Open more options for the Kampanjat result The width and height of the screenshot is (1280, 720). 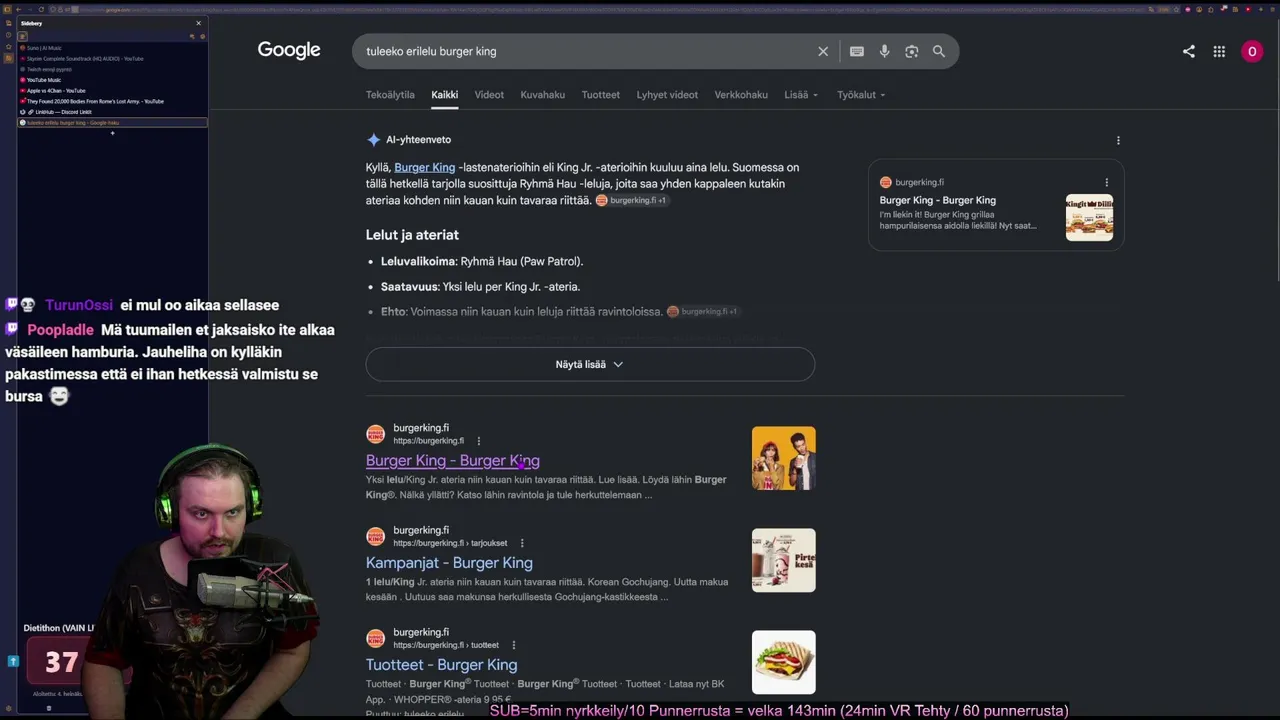523,543
